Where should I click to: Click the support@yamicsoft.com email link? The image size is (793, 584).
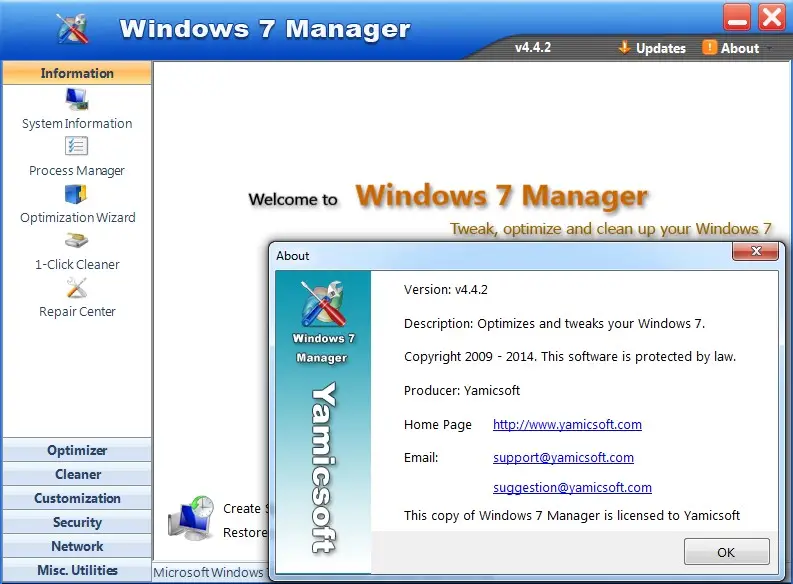pyautogui.click(x=563, y=458)
